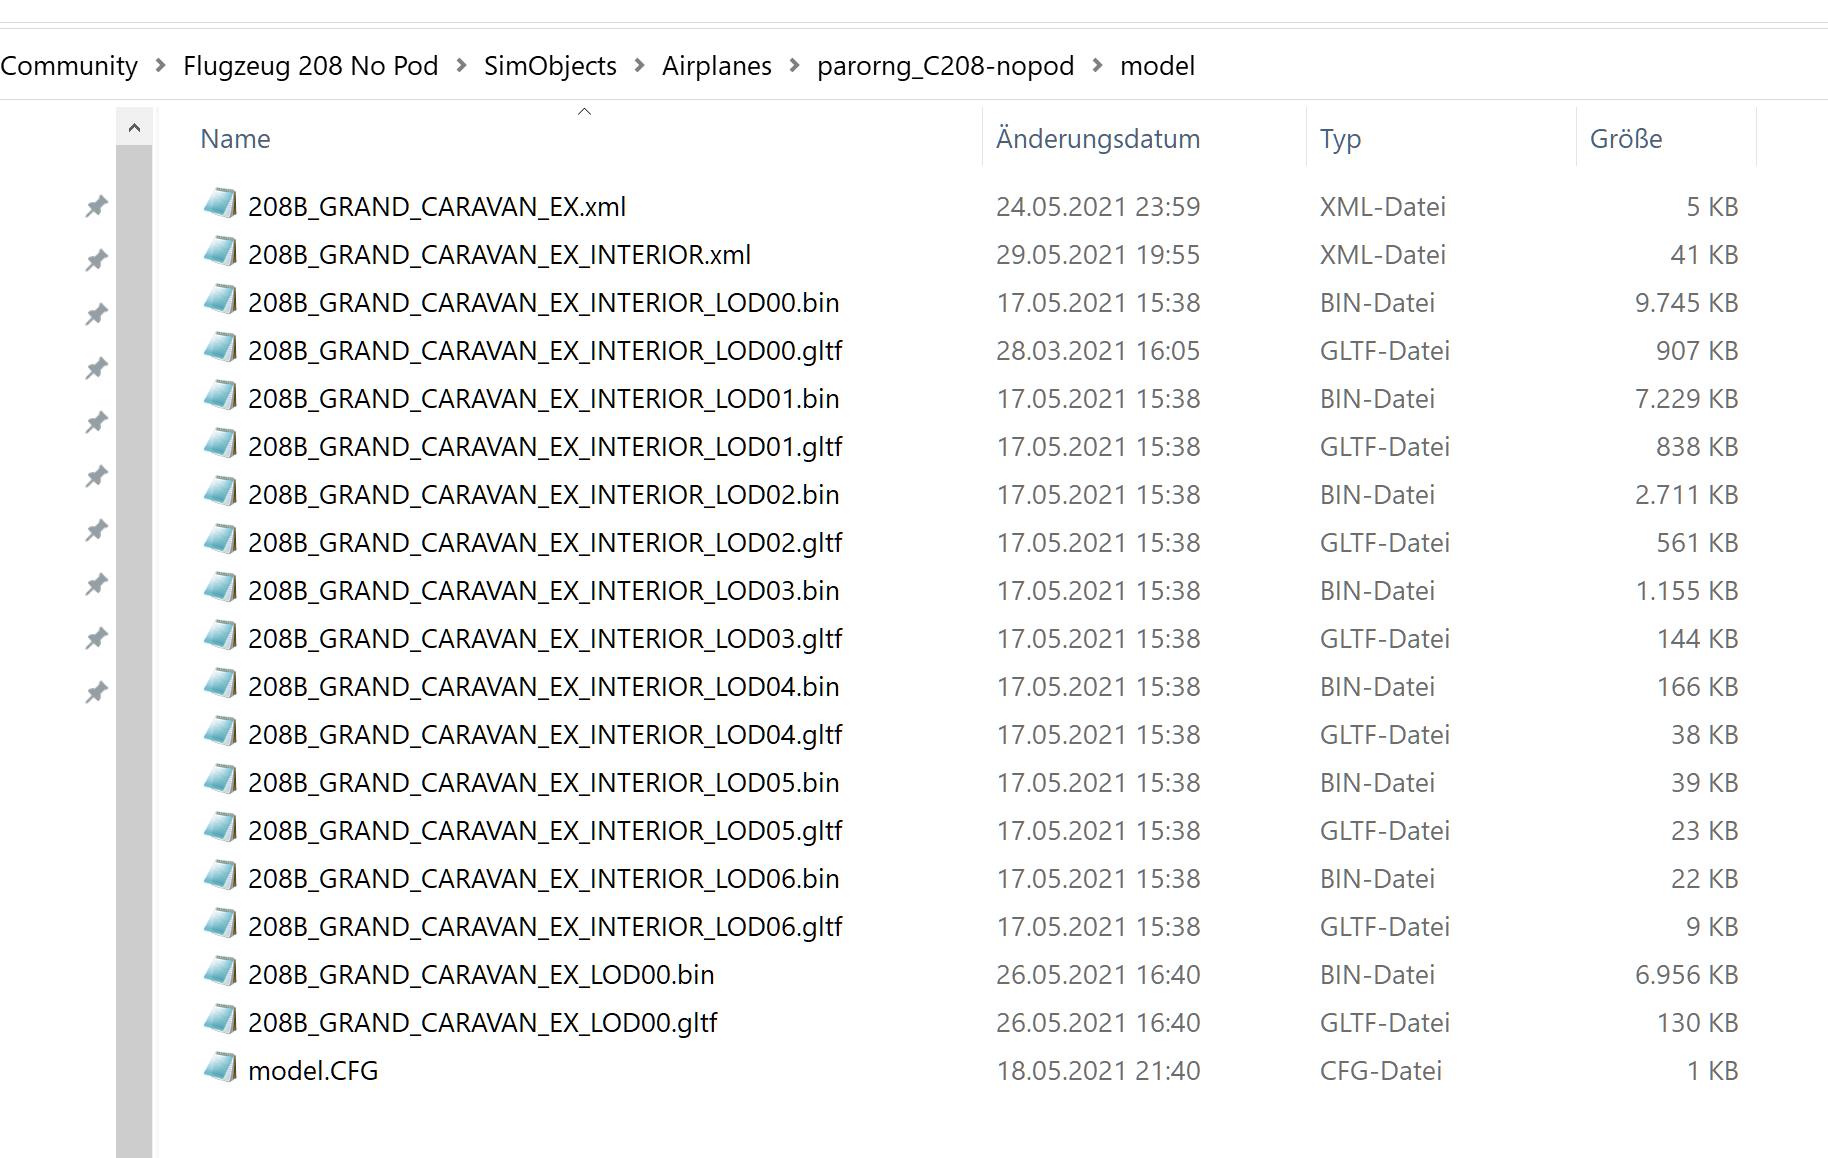
Task: Click the model.CFG file icon
Action: tap(220, 1068)
